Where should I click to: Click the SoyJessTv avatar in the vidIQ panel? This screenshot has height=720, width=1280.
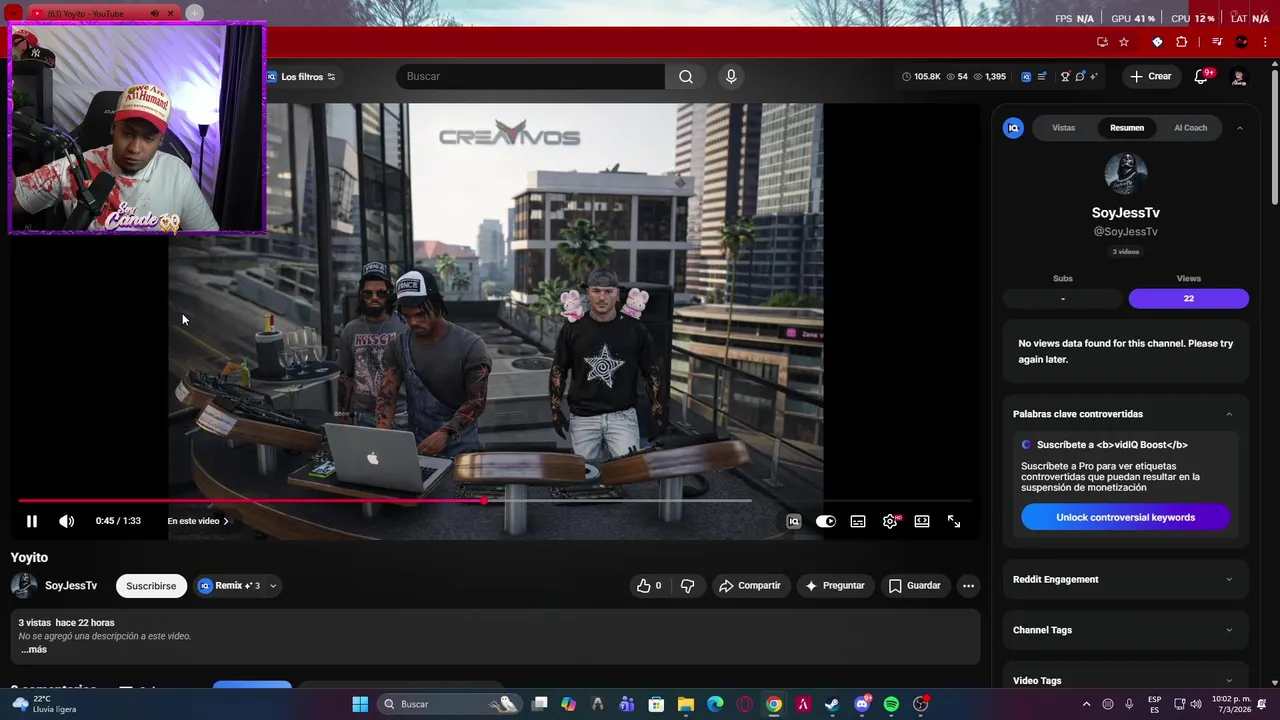click(x=1125, y=174)
